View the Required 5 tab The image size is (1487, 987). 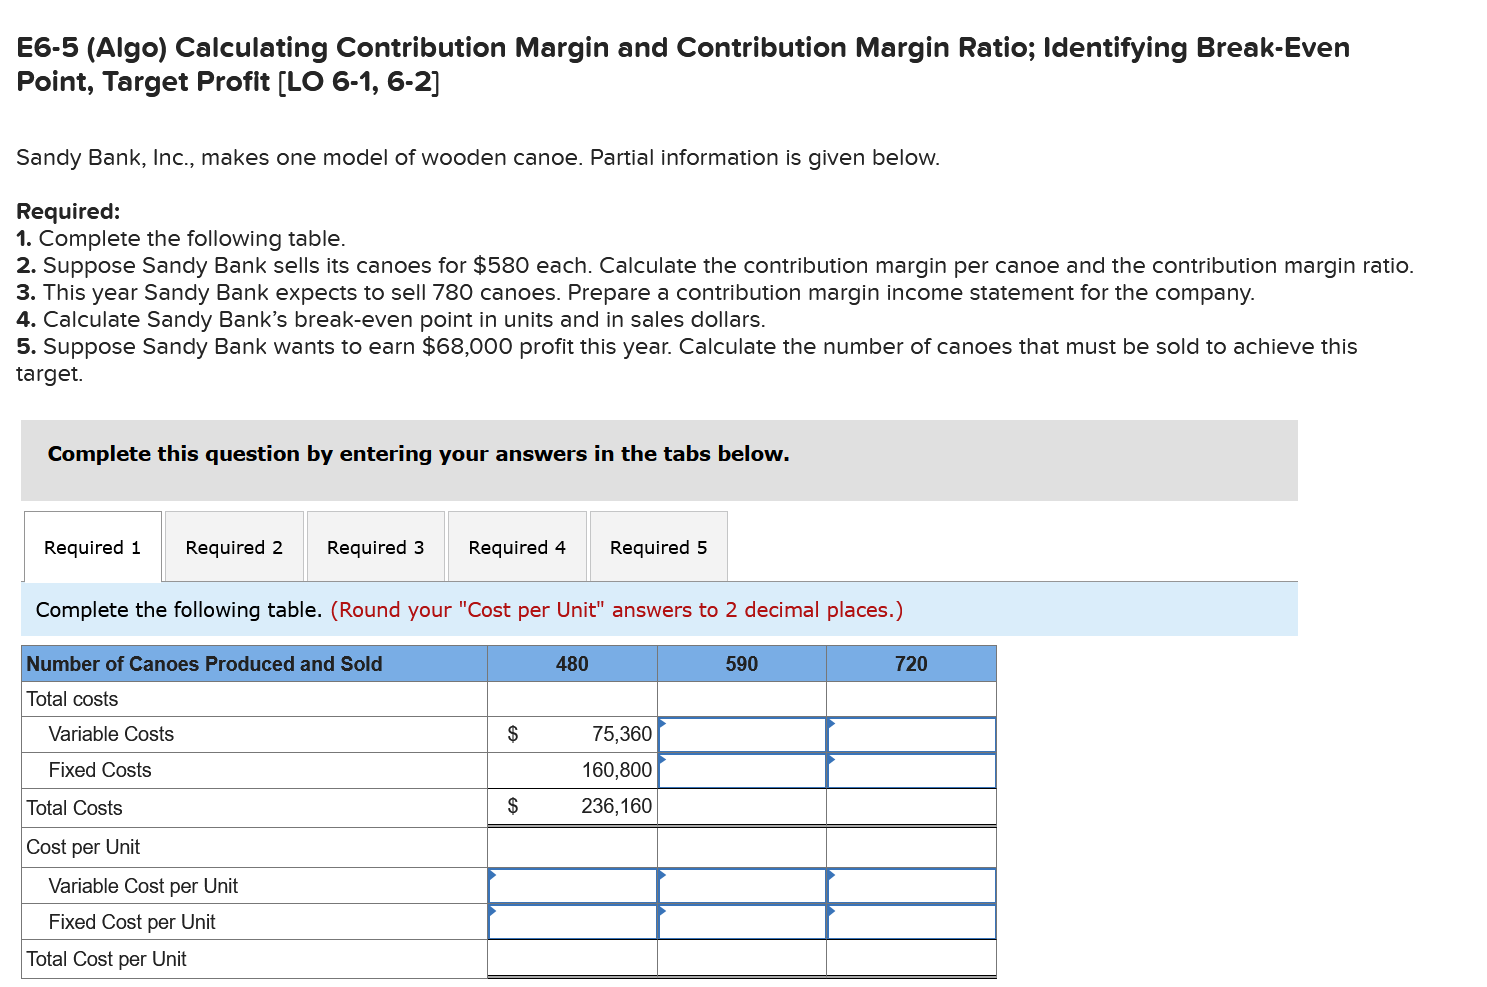tap(658, 546)
